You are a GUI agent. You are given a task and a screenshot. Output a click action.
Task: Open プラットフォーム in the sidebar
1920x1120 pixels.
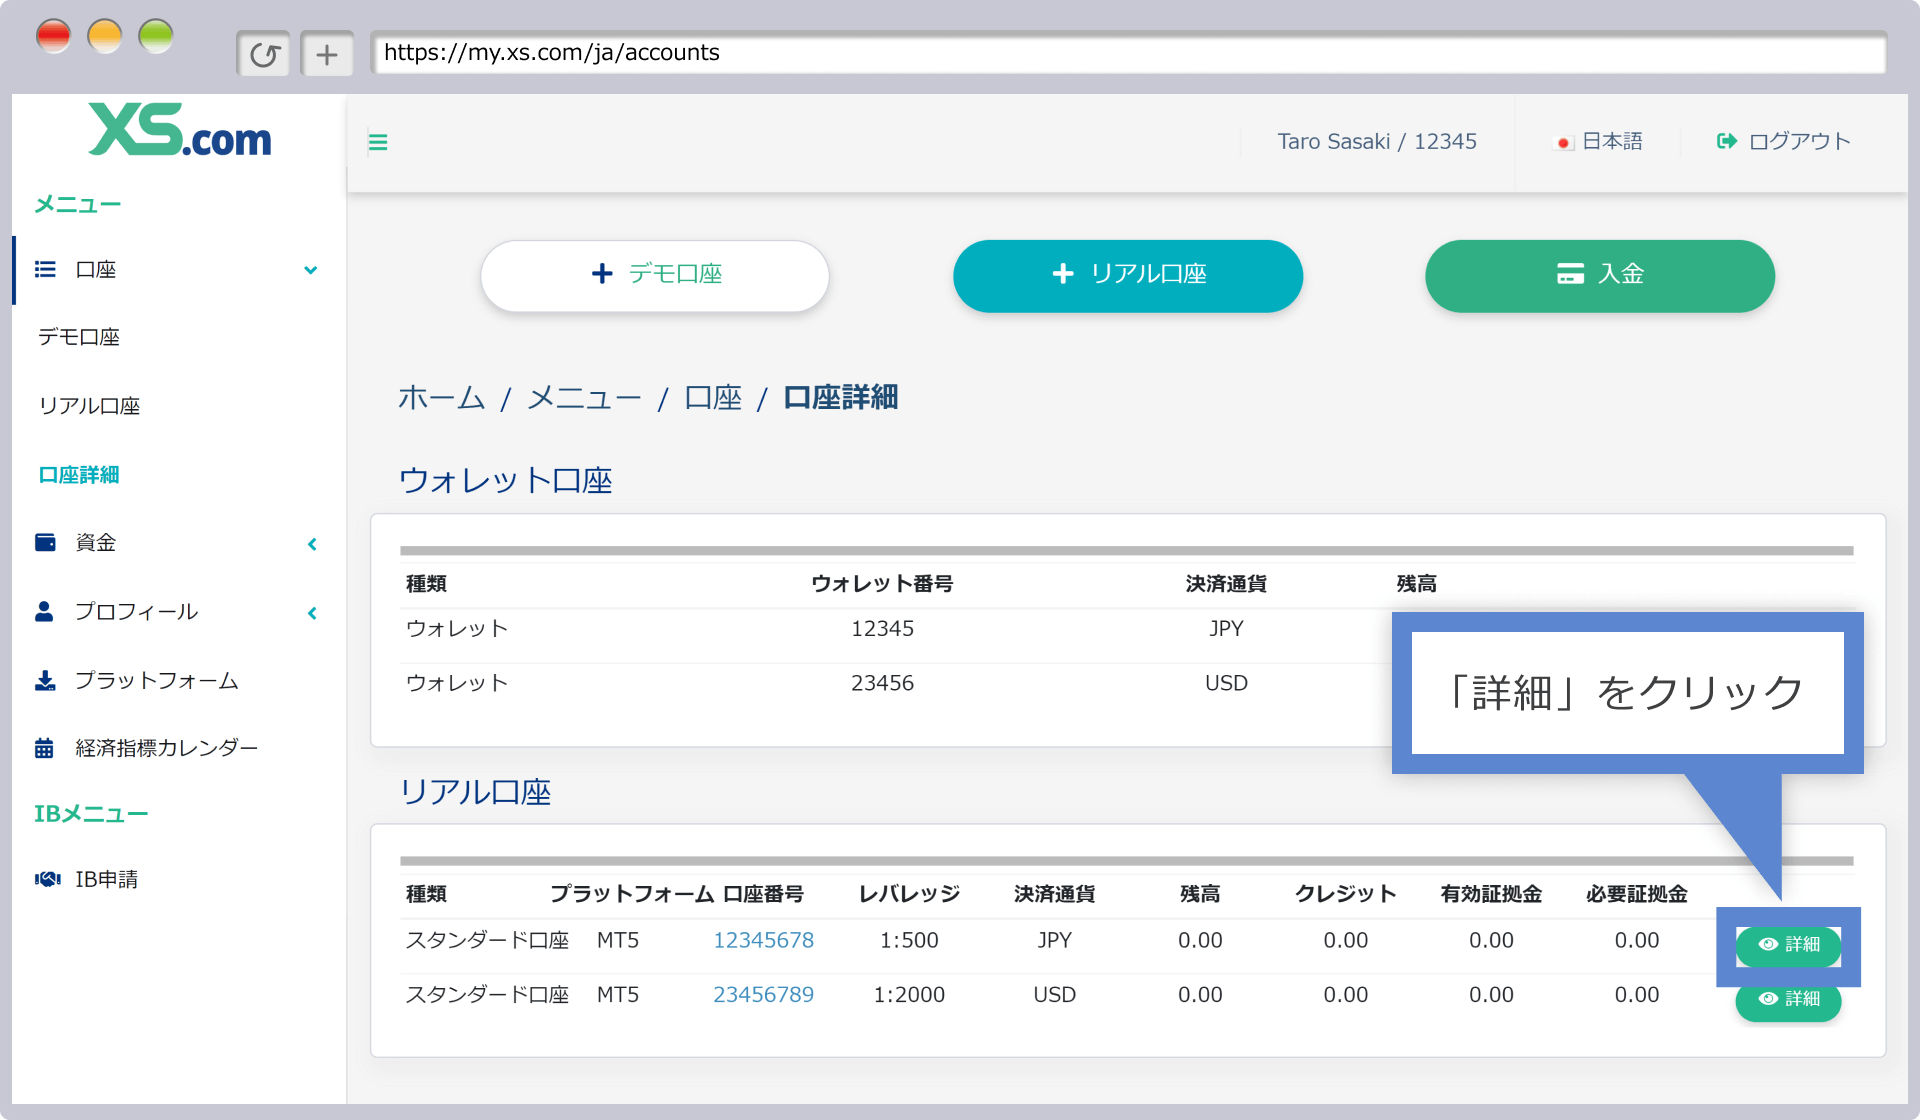[157, 680]
